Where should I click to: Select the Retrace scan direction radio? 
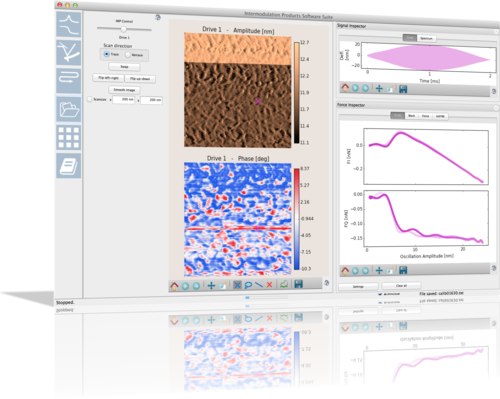[128, 55]
